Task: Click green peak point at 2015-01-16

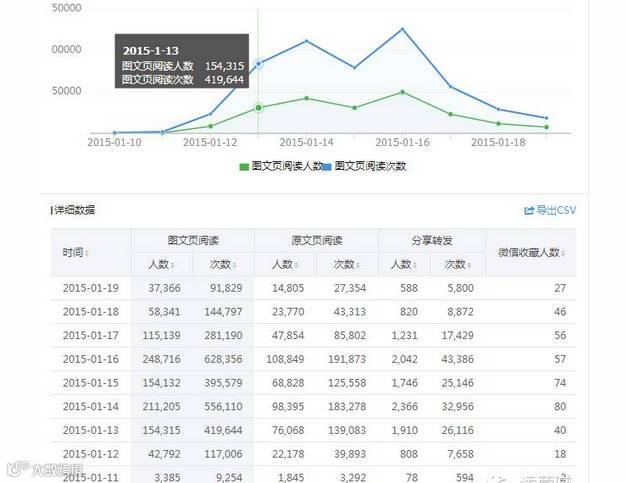Action: 403,92
